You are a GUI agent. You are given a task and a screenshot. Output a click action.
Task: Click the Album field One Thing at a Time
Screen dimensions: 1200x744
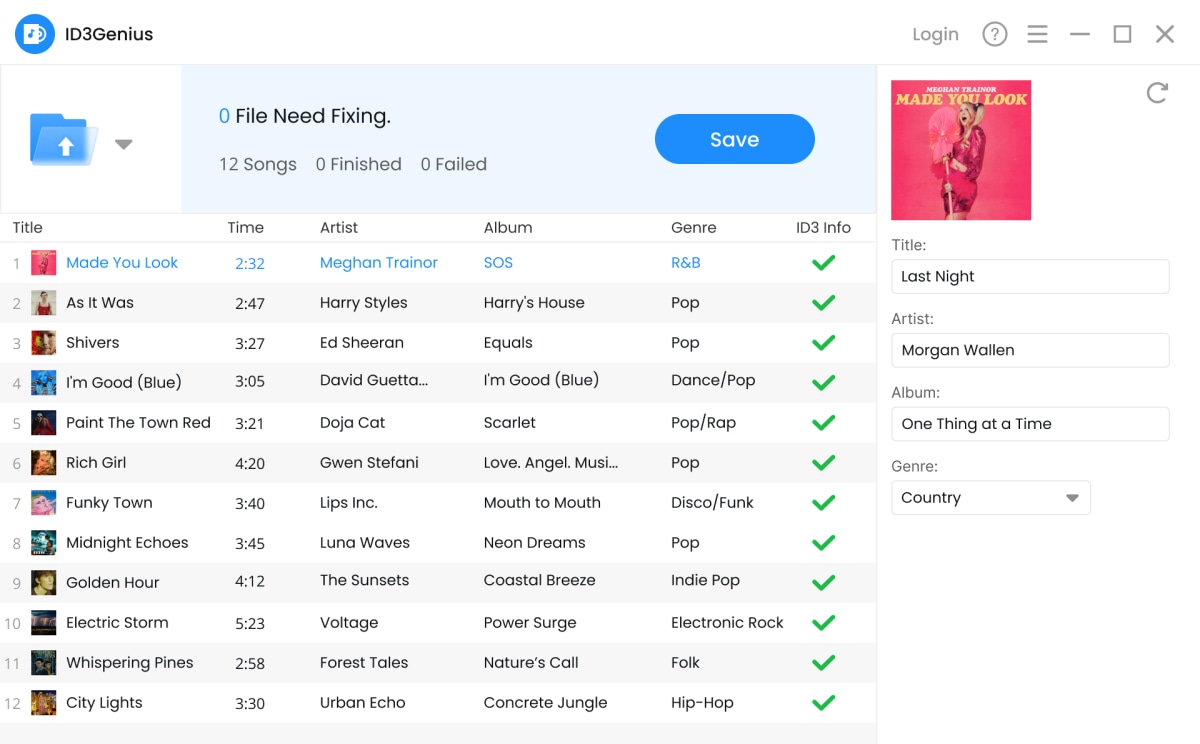point(1030,424)
